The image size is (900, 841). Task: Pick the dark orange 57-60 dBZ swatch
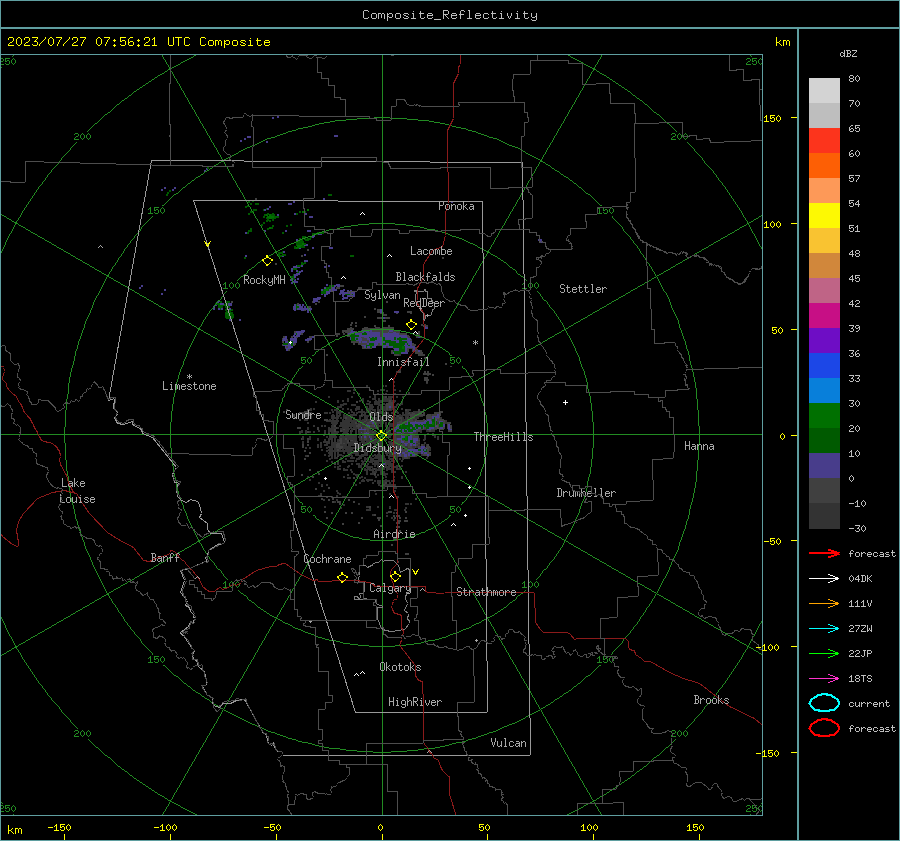(x=824, y=165)
